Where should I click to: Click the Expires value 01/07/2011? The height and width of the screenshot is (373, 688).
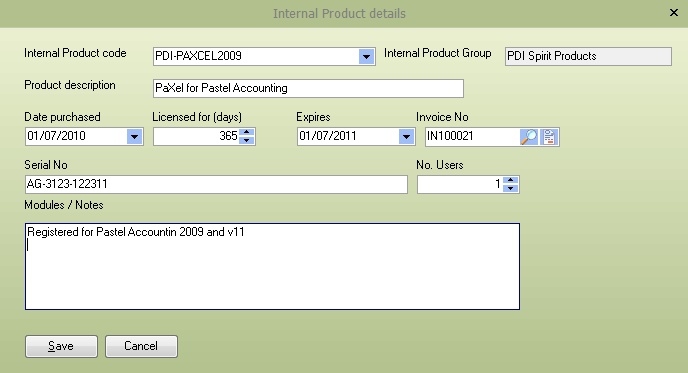click(x=328, y=136)
